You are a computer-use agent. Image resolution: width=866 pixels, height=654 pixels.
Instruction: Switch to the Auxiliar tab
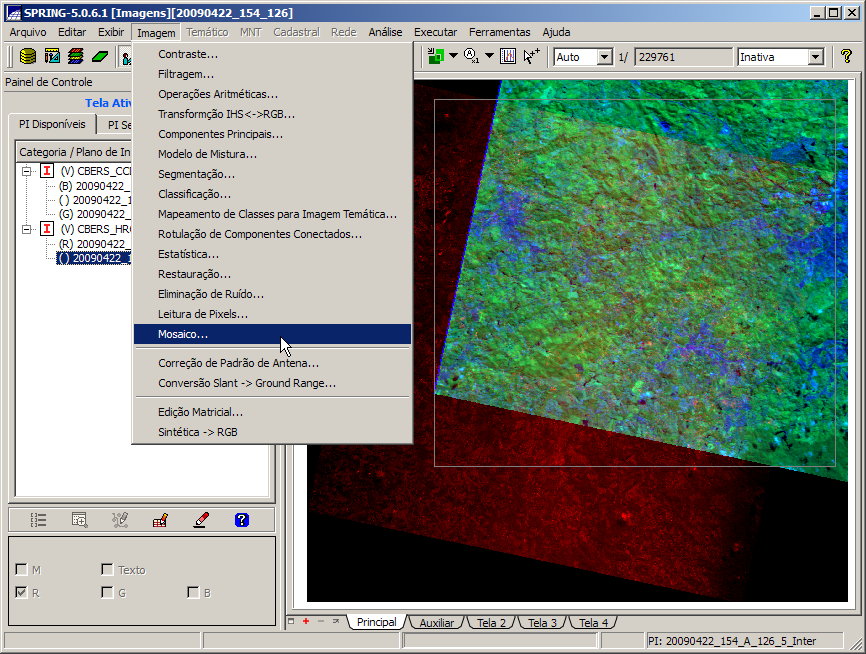pos(436,623)
